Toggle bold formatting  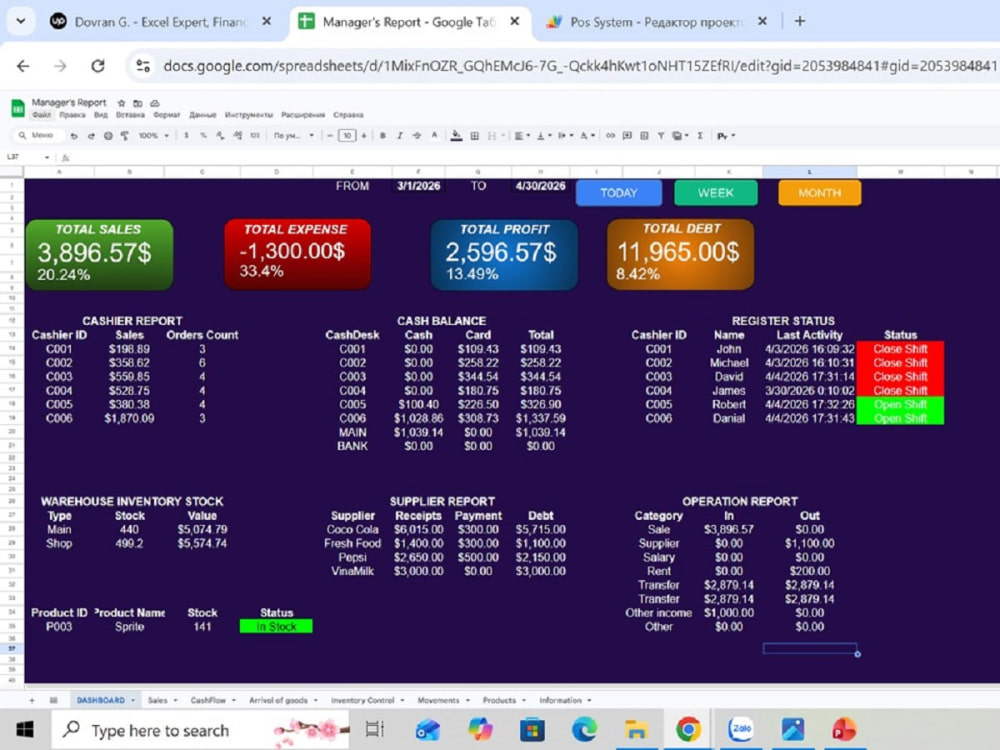coord(383,136)
